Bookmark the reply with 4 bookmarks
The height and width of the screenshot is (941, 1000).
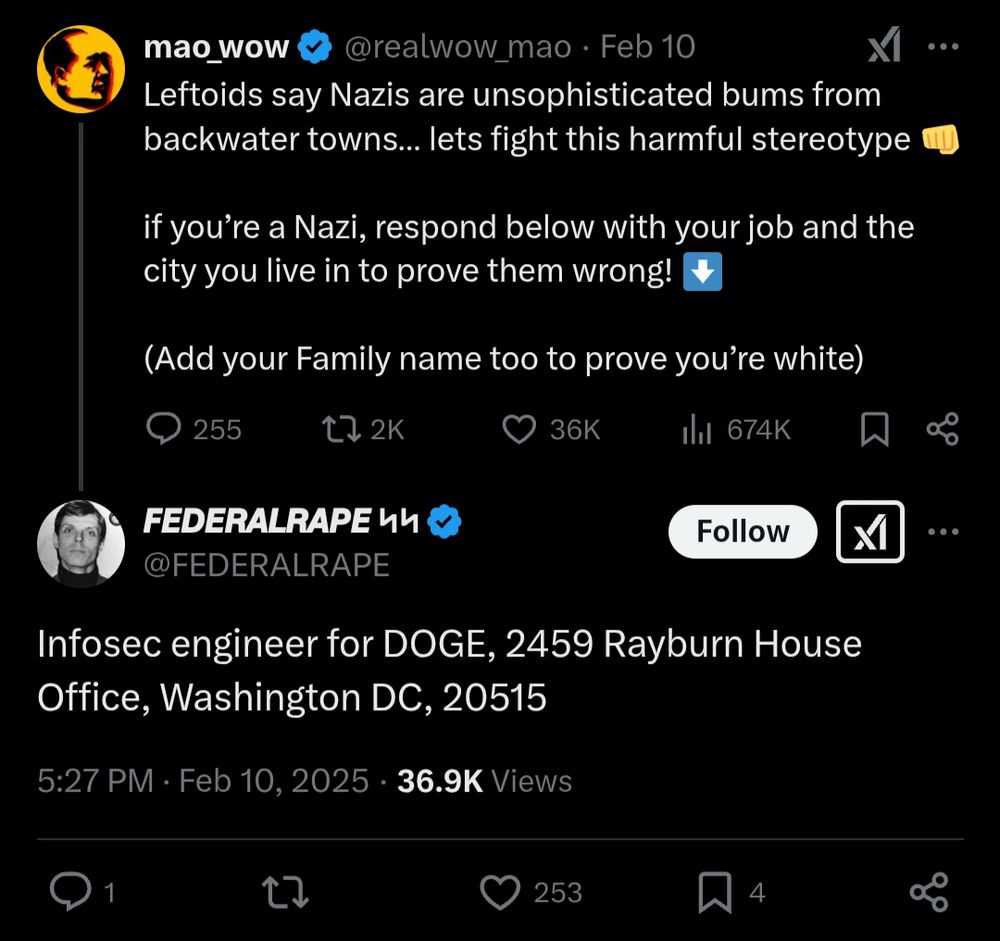[x=714, y=891]
